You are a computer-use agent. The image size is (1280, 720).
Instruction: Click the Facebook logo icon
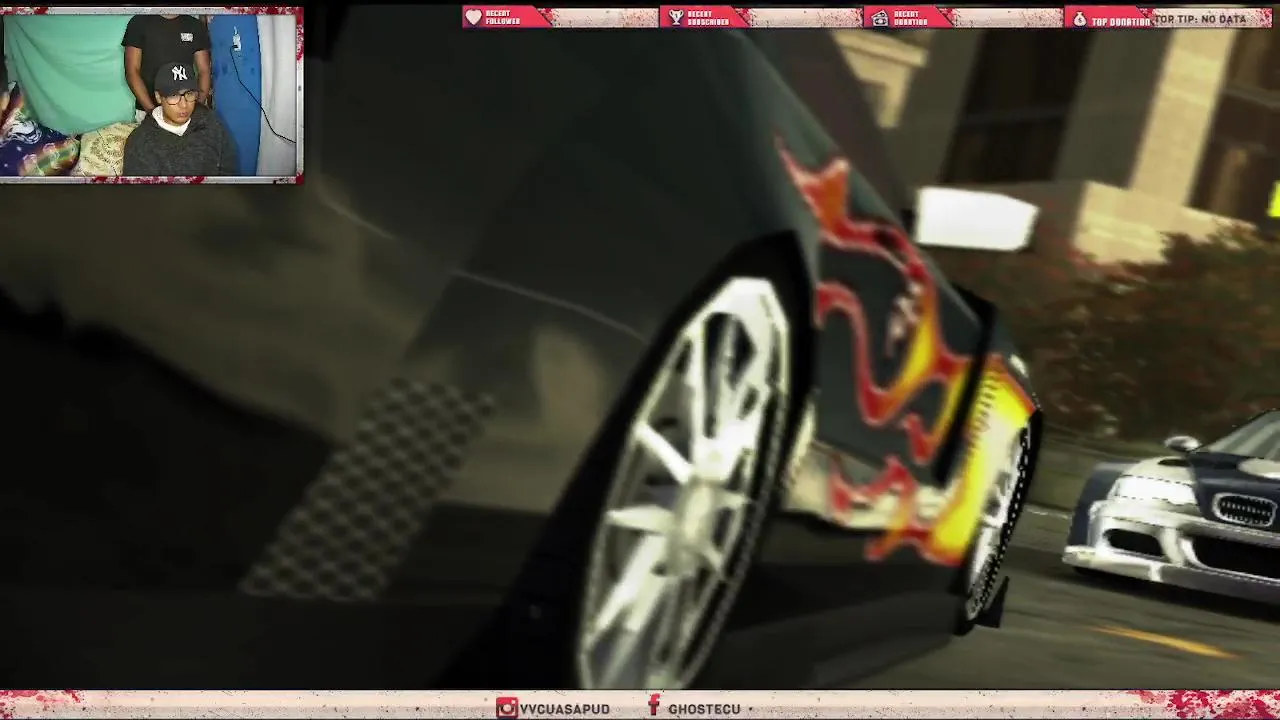pyautogui.click(x=654, y=707)
